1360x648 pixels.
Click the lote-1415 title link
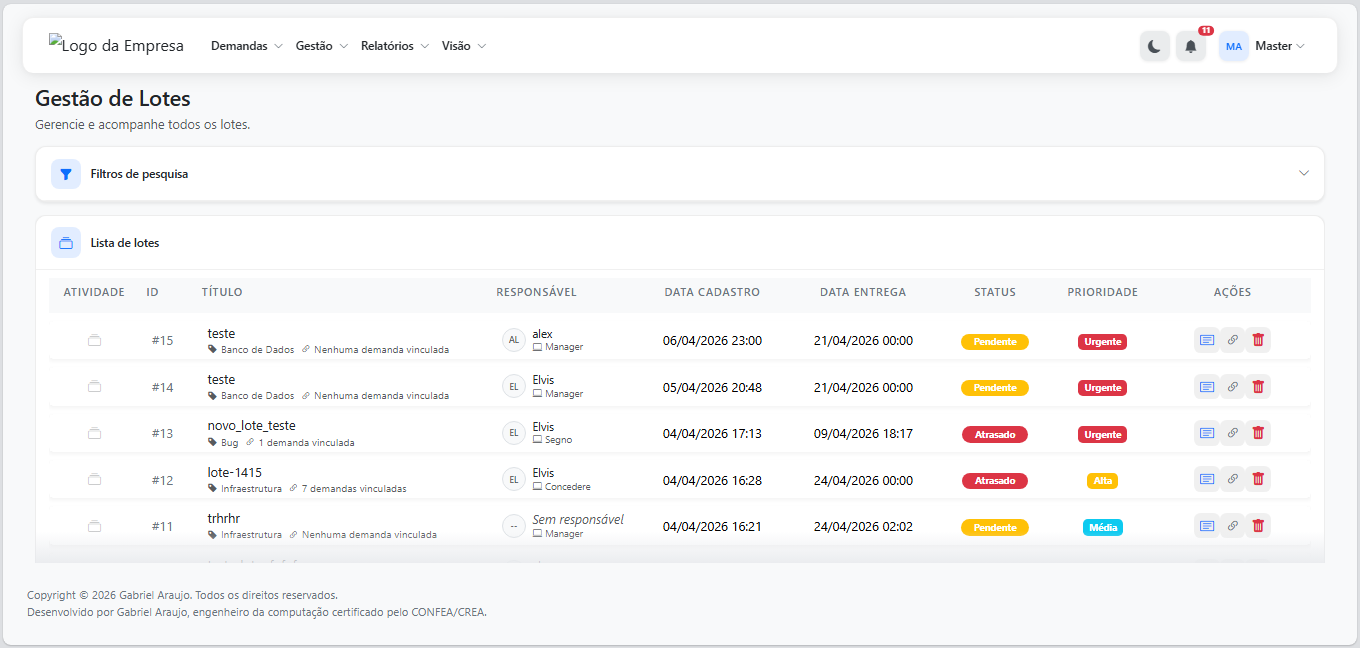pos(235,472)
